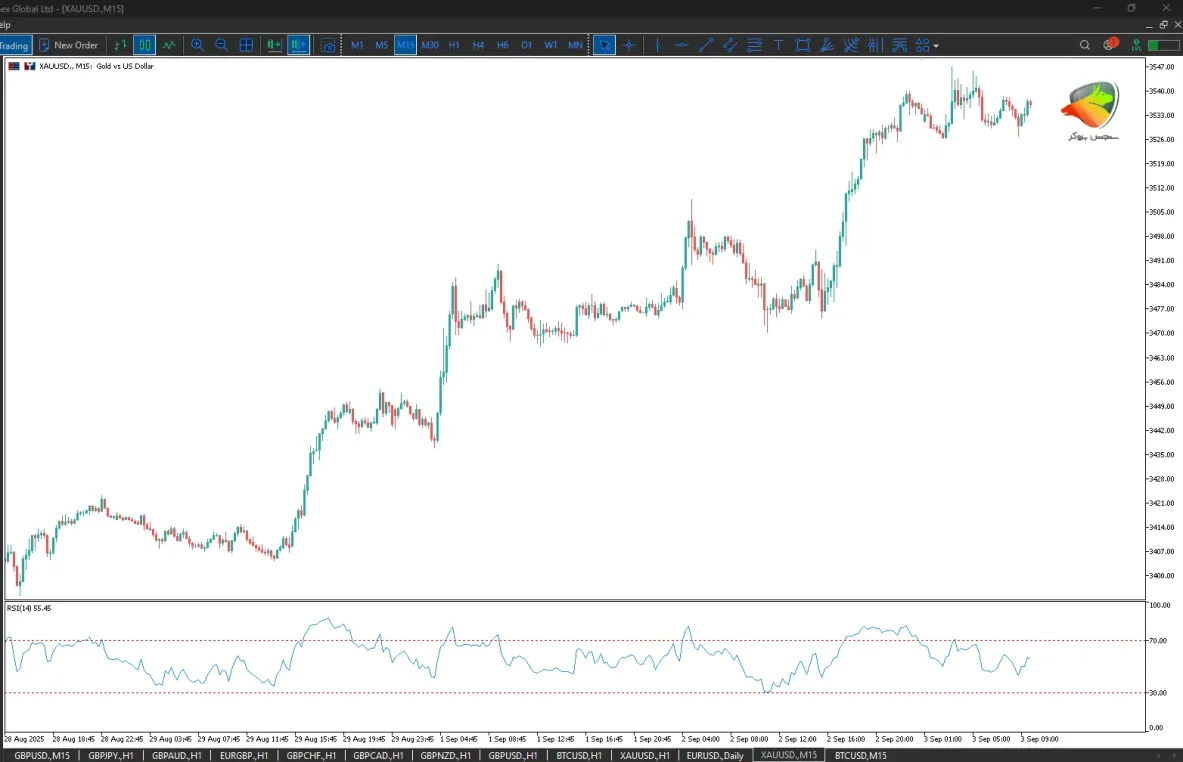Open search with magnifier icon

(1085, 45)
